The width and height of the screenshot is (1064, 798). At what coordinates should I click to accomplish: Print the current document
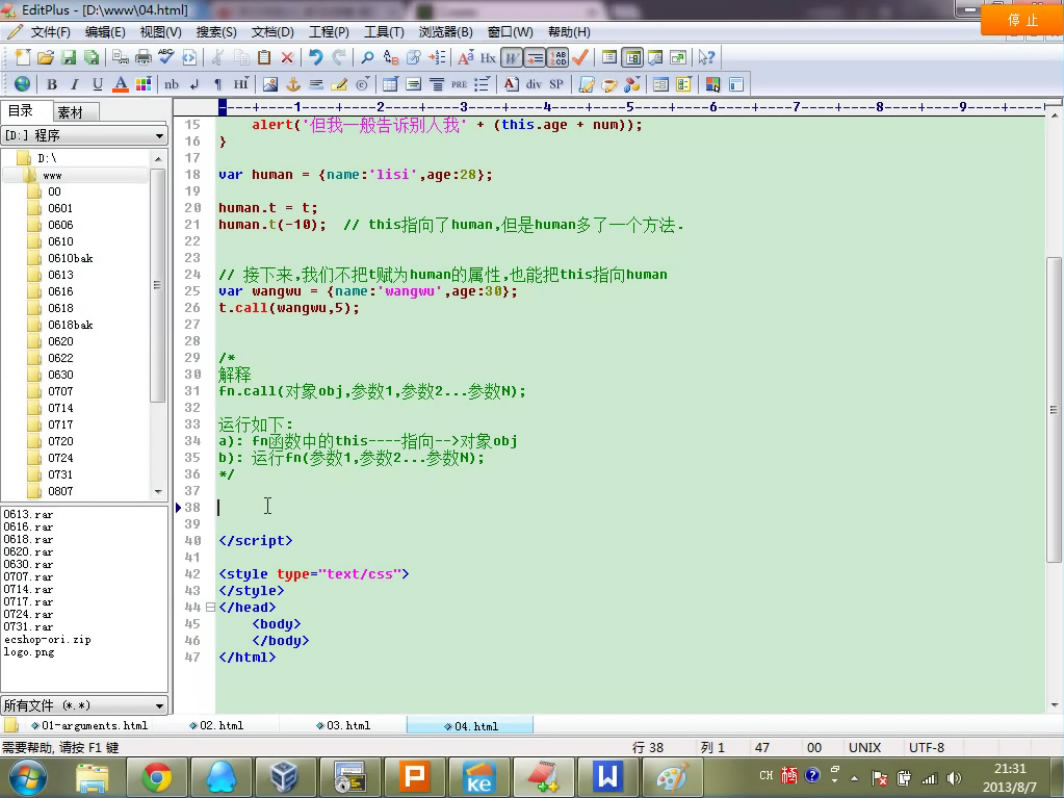pos(143,58)
